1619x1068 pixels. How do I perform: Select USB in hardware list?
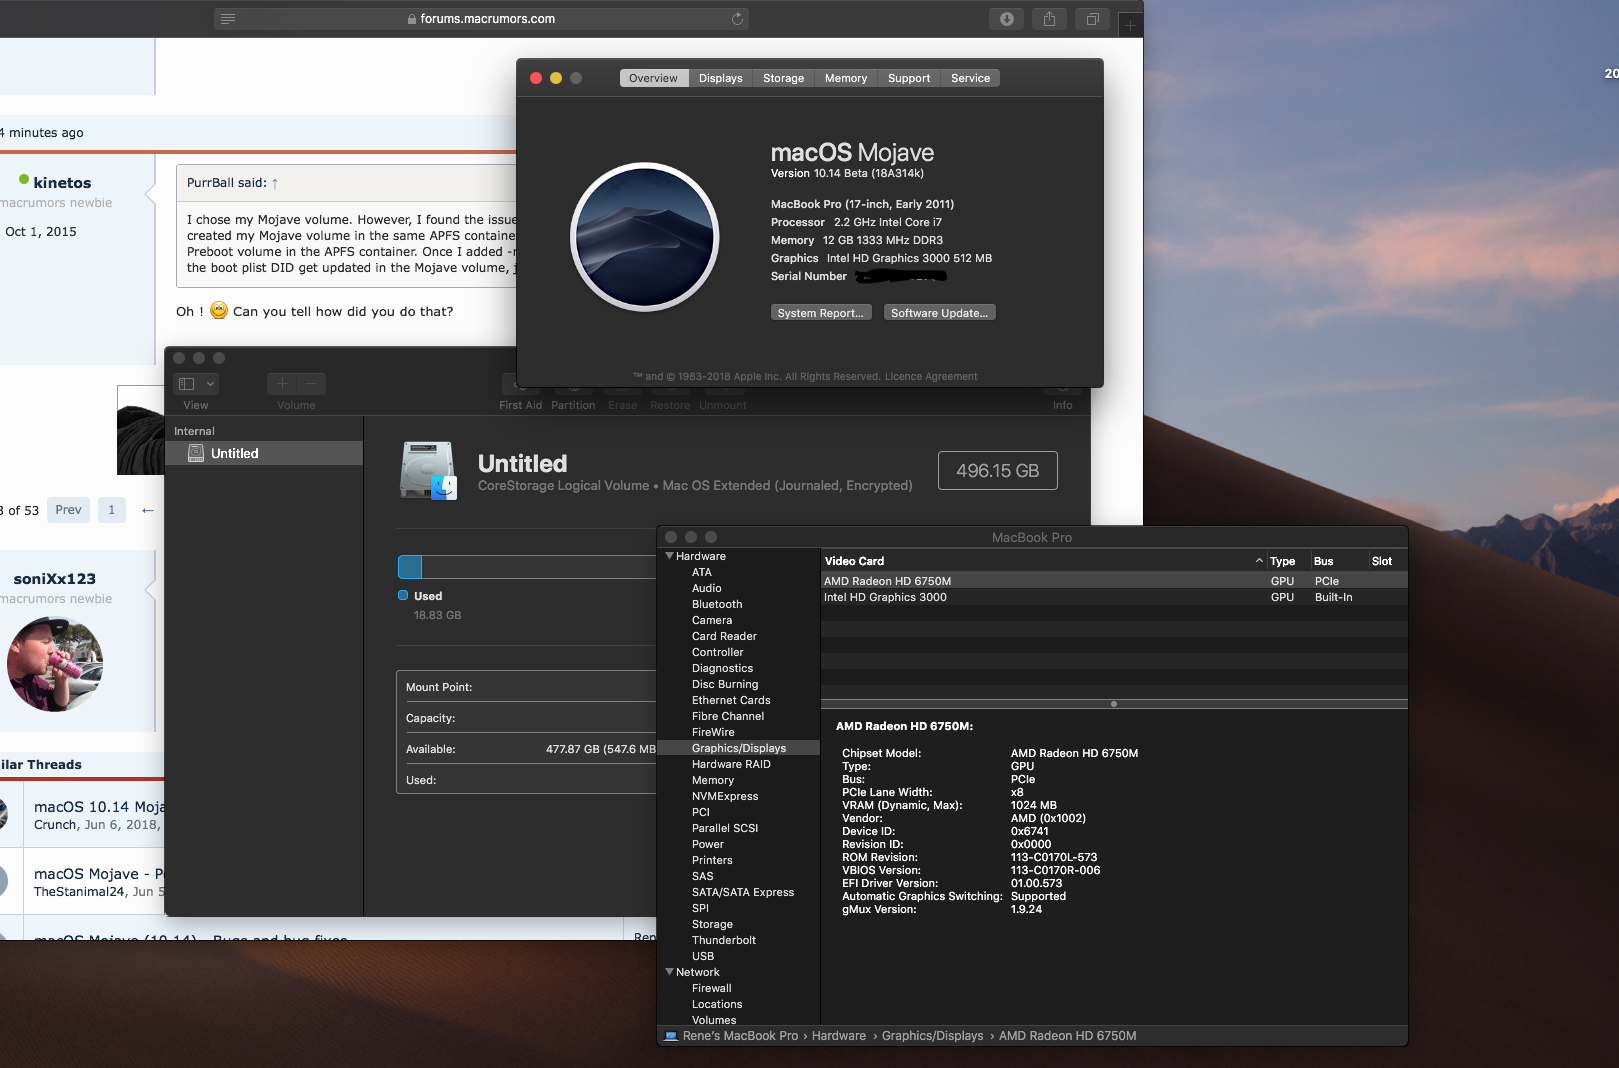click(x=703, y=956)
